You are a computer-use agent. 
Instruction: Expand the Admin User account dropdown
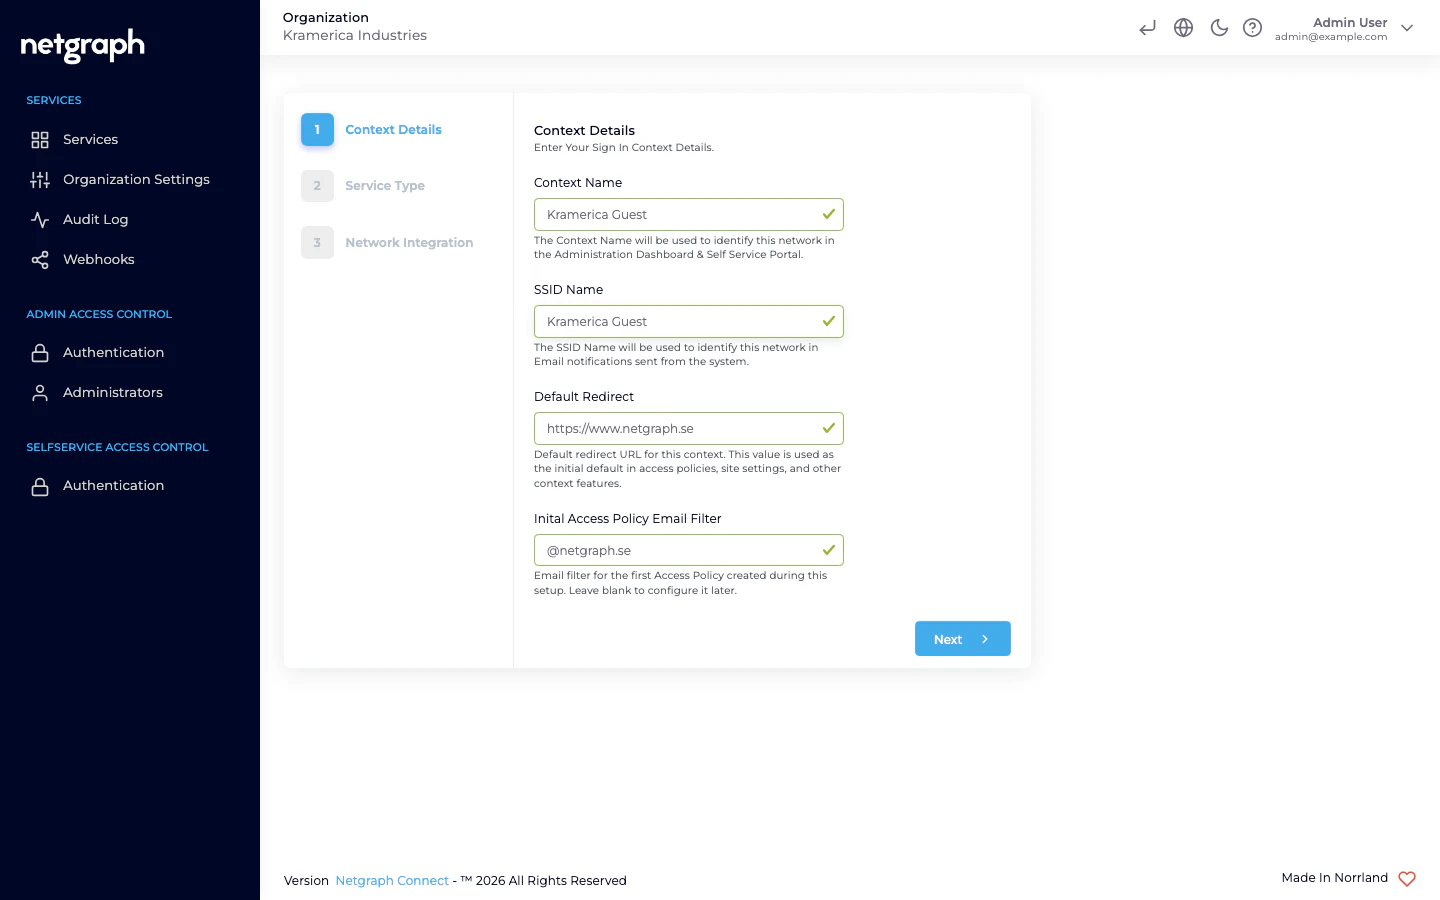tap(1407, 28)
